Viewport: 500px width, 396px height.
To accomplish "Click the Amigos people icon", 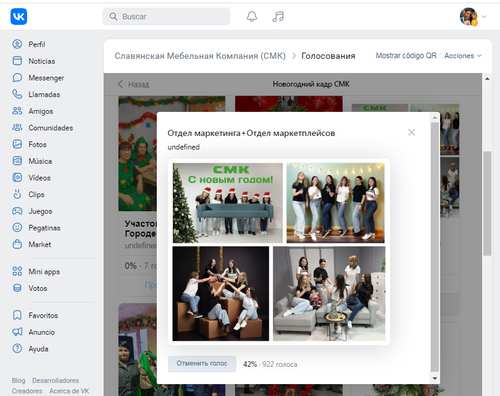I will click(17, 111).
